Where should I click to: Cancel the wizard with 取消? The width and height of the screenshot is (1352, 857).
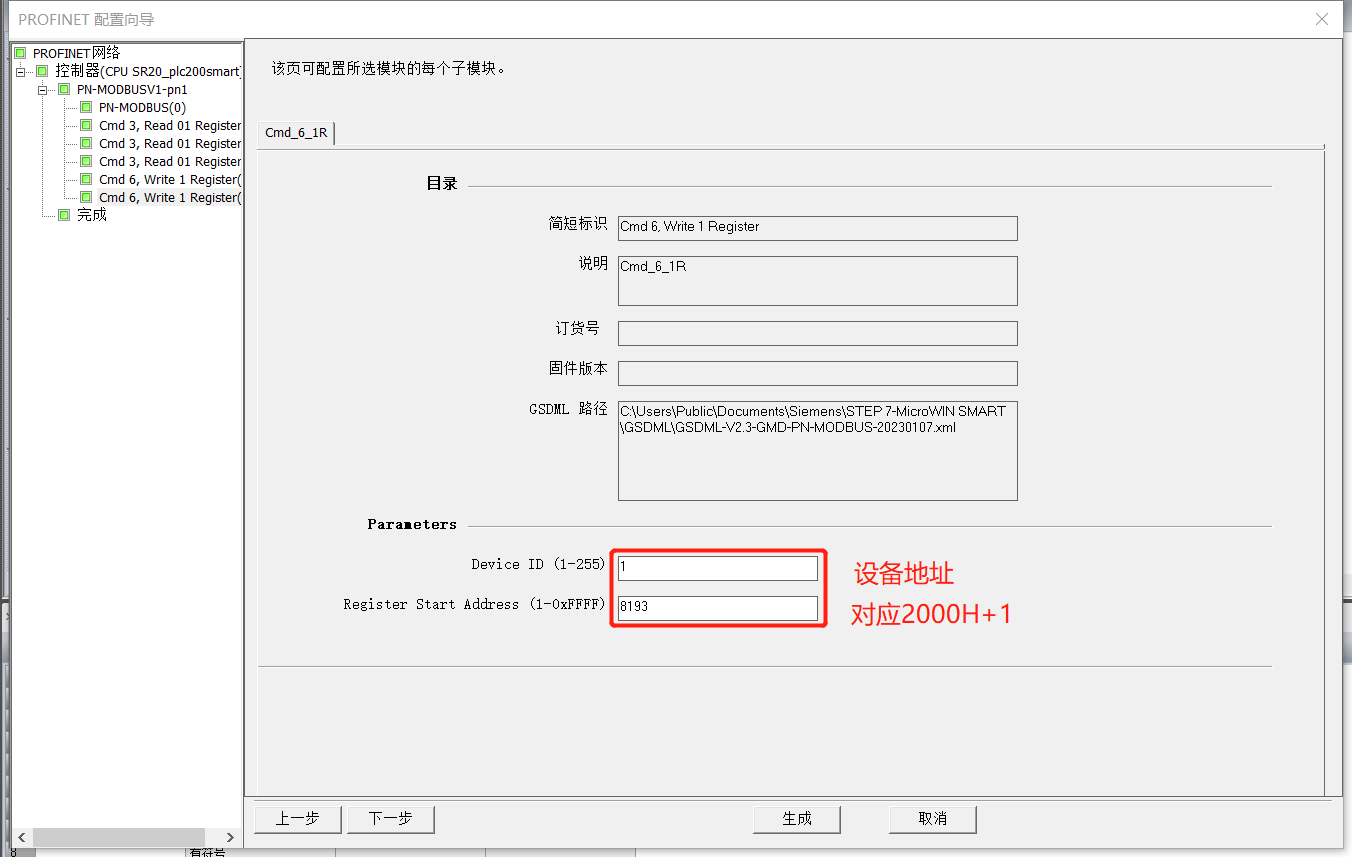coord(932,818)
